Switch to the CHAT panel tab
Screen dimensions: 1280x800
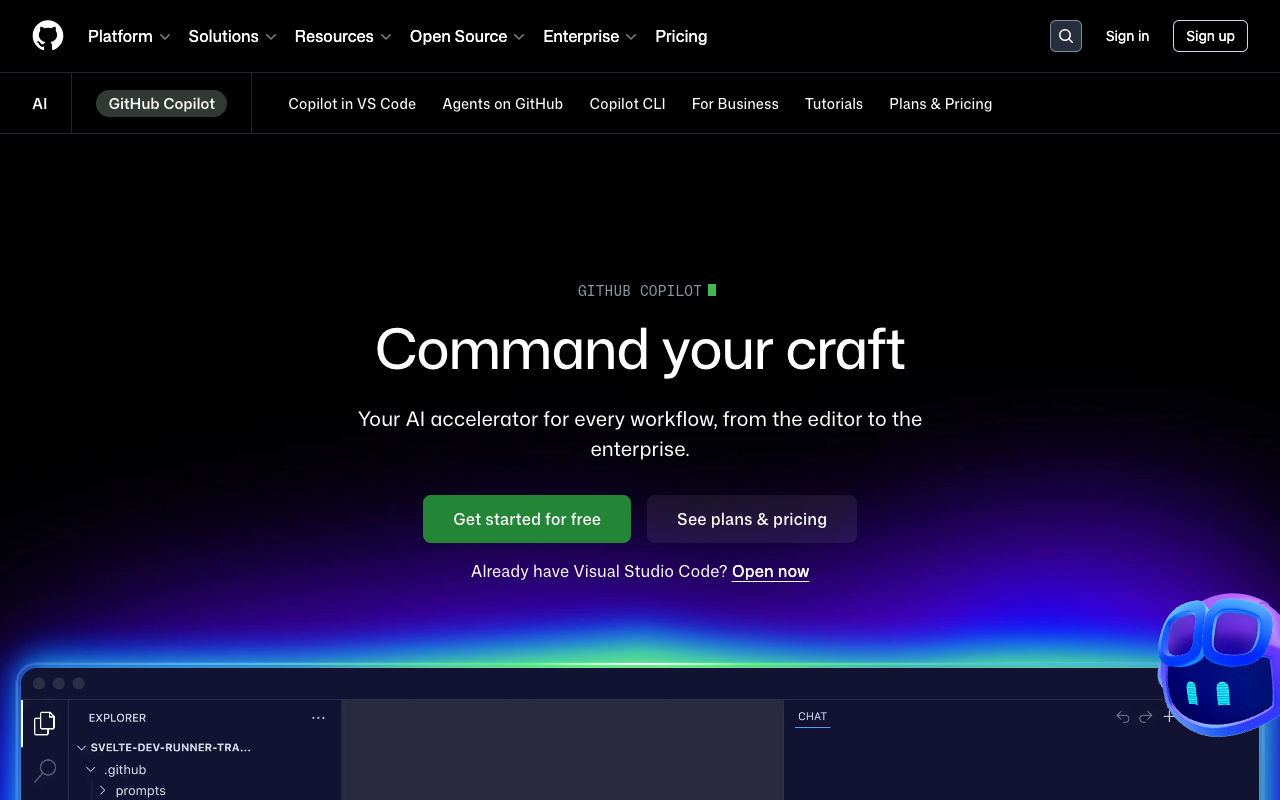point(812,717)
